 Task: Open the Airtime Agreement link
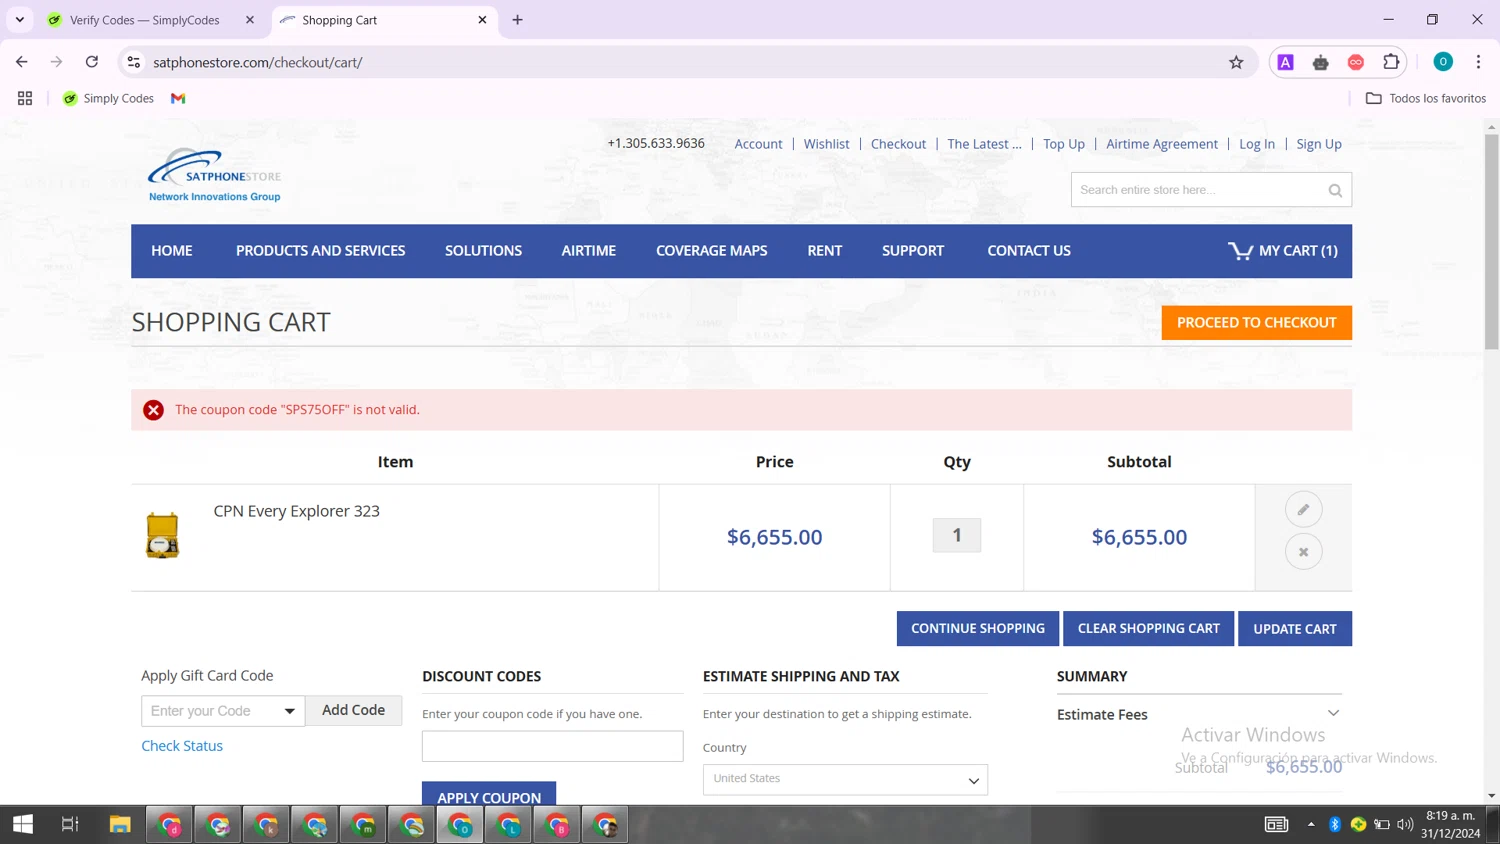[1162, 144]
